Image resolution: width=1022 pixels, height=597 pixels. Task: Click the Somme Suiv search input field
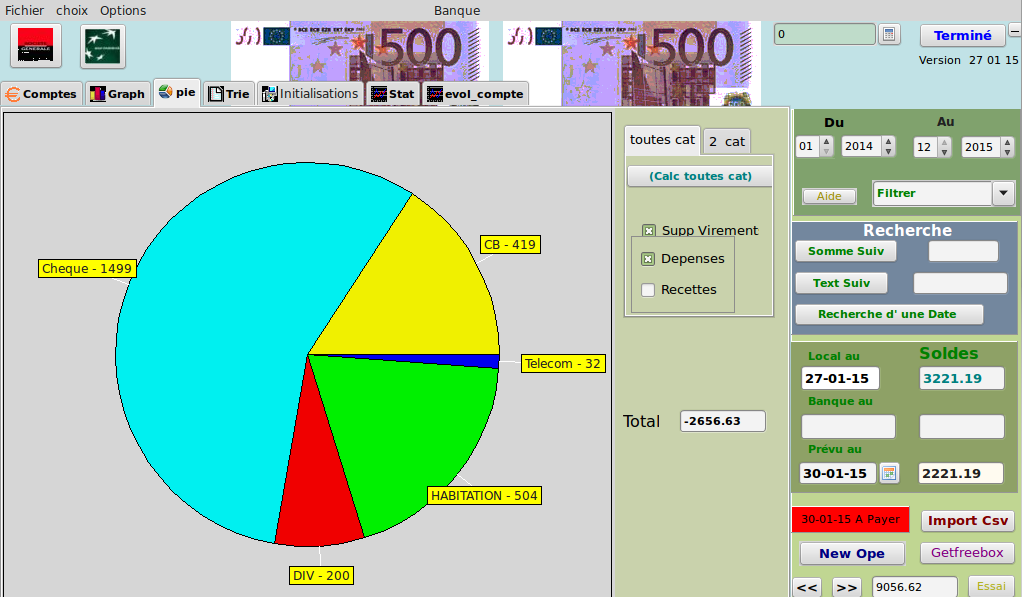click(x=963, y=251)
